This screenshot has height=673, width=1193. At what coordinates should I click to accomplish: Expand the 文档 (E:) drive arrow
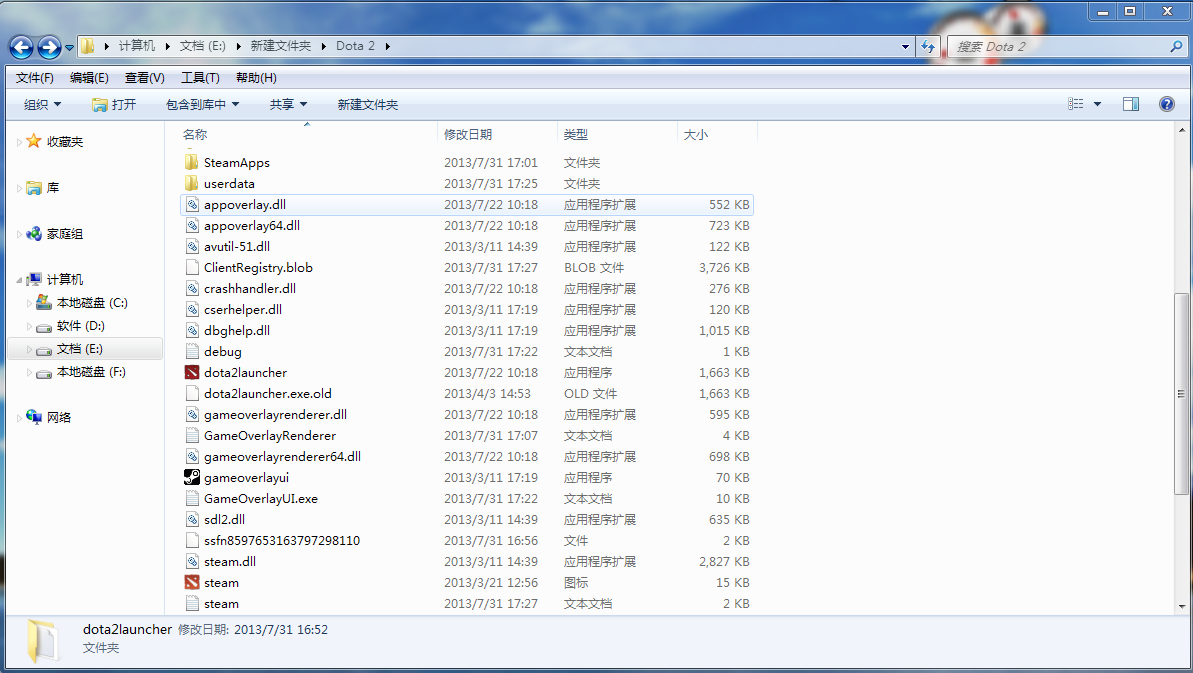30,349
